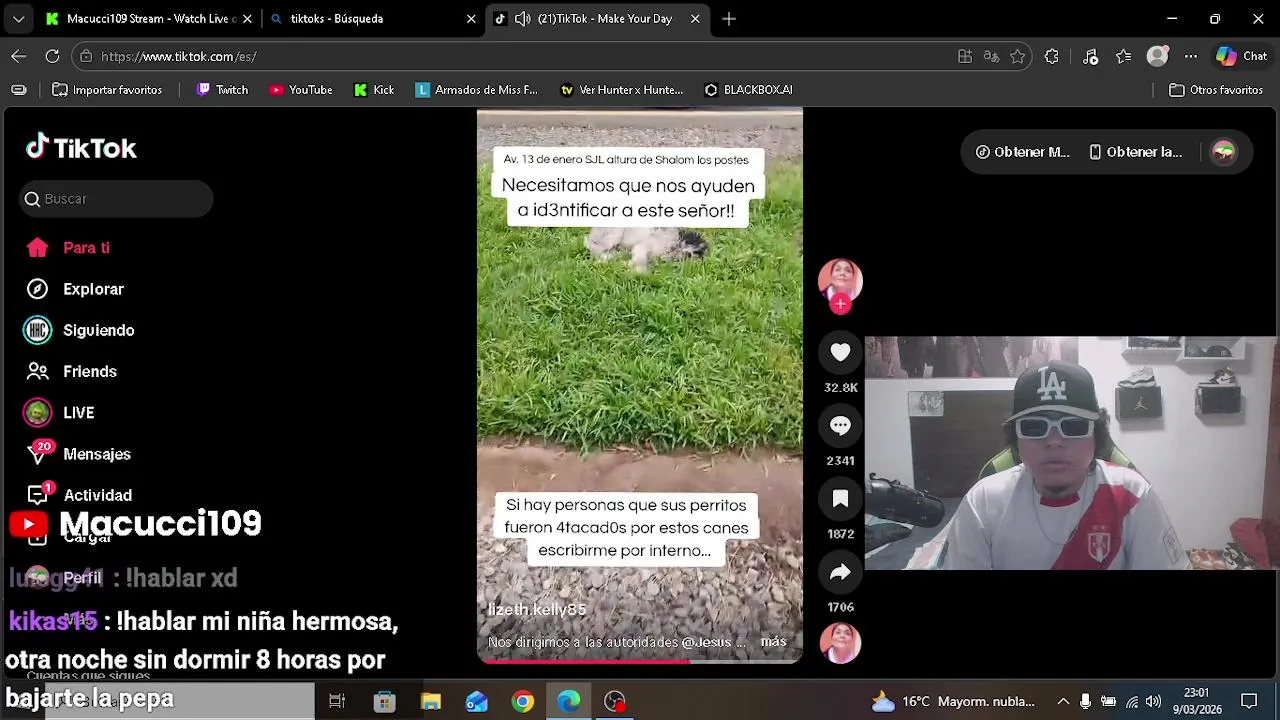Select Para ti in sidebar
This screenshot has width=1280, height=720.
[x=68, y=248]
